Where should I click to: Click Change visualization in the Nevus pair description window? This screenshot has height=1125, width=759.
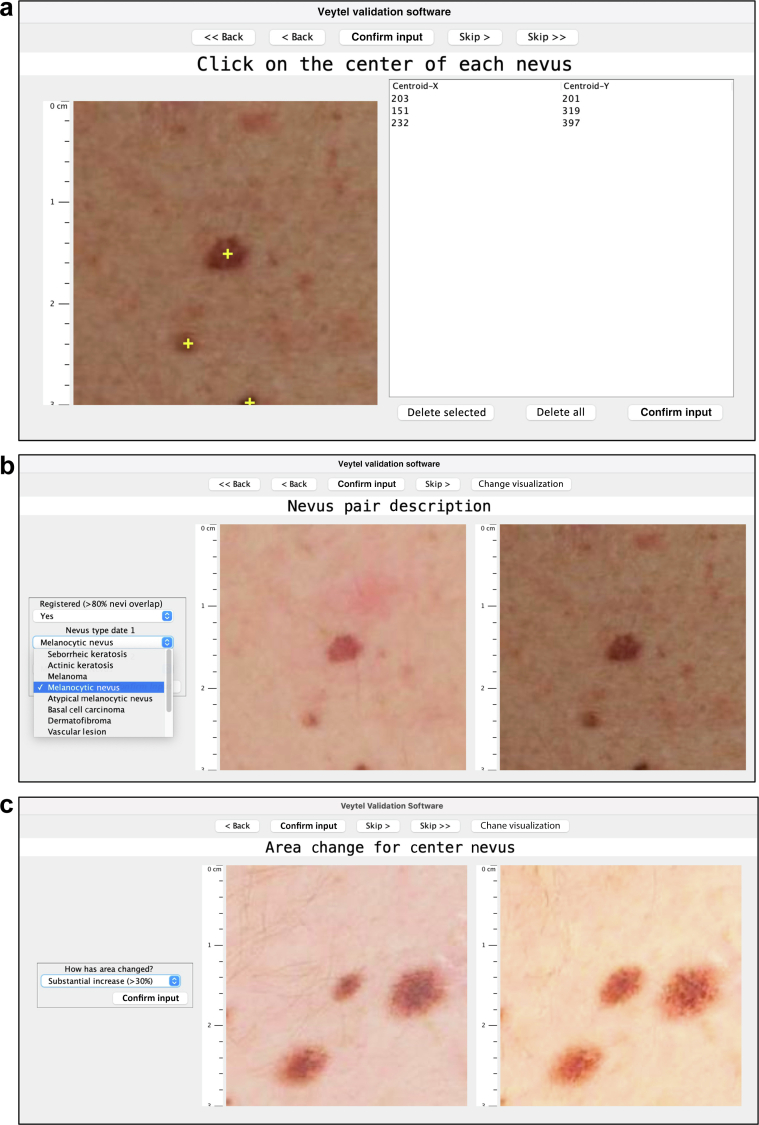[520, 484]
